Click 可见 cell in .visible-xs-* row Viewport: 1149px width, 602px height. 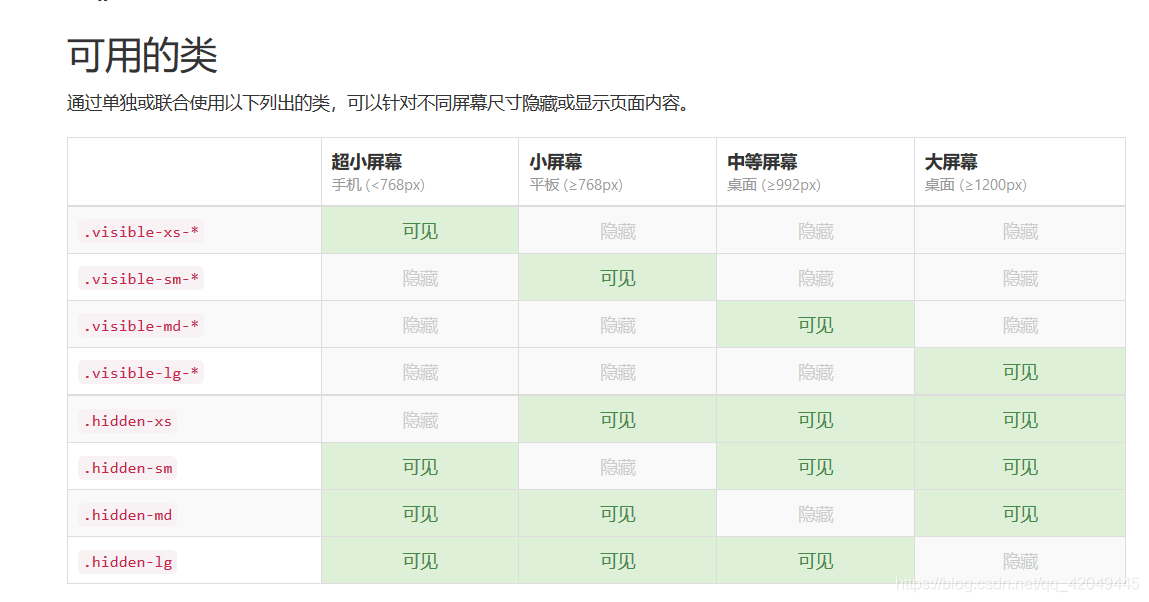click(x=420, y=231)
